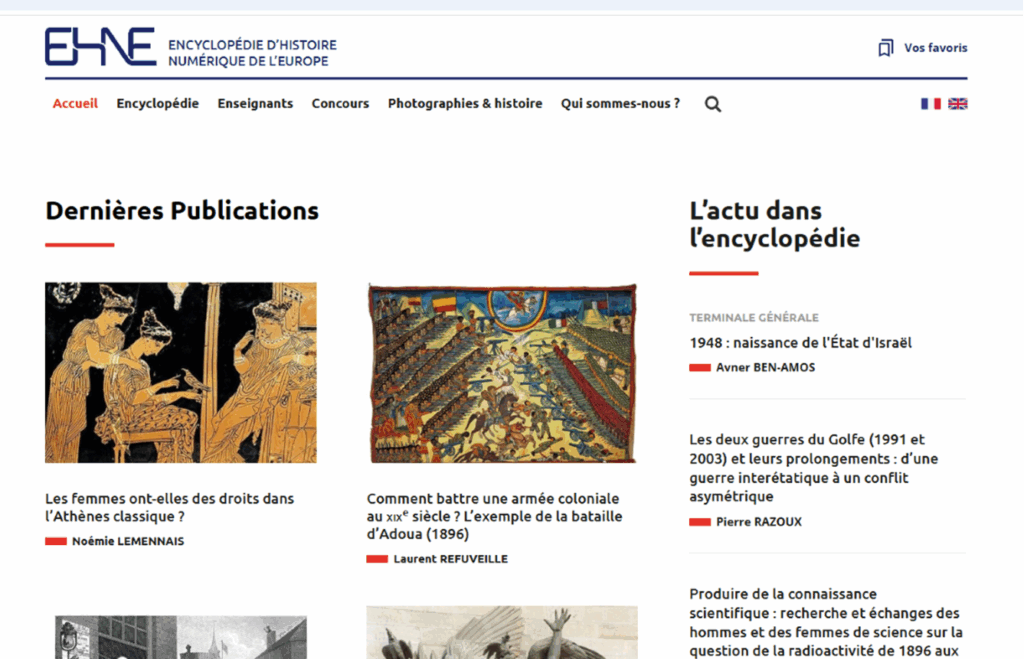Open the Produire de la connaissance scientifique article
1024x659 pixels.
[x=826, y=622]
